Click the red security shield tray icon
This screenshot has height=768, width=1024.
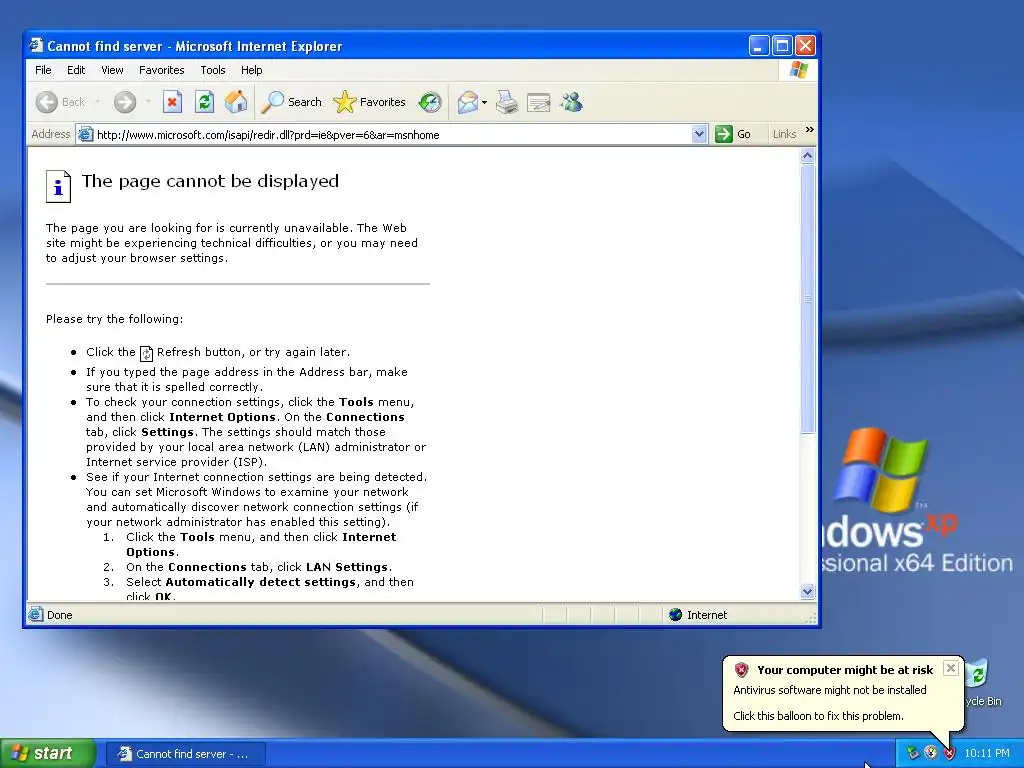pyautogui.click(x=949, y=753)
